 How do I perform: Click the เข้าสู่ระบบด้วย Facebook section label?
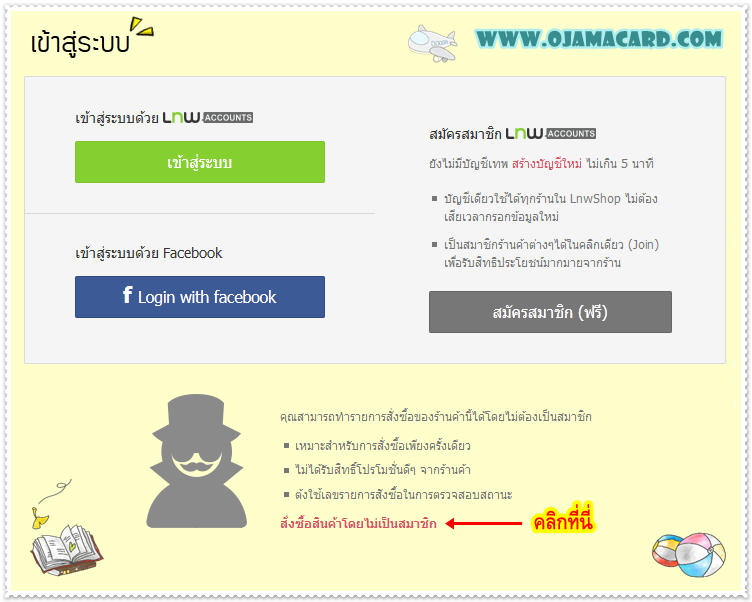coord(149,253)
